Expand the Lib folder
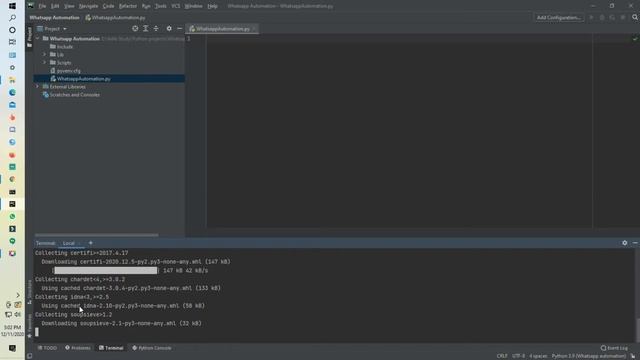Image resolution: width=640 pixels, height=360 pixels. pyautogui.click(x=44, y=54)
